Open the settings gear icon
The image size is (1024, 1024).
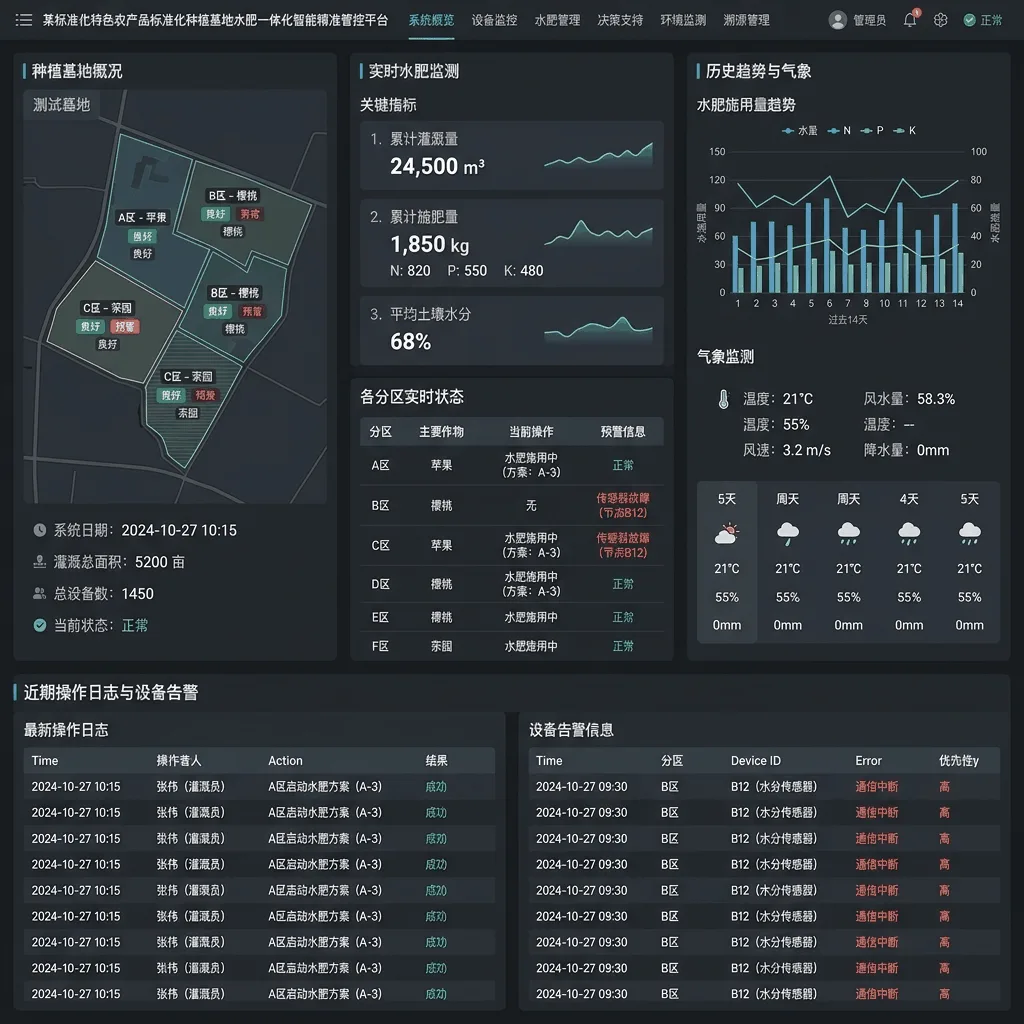coord(940,20)
